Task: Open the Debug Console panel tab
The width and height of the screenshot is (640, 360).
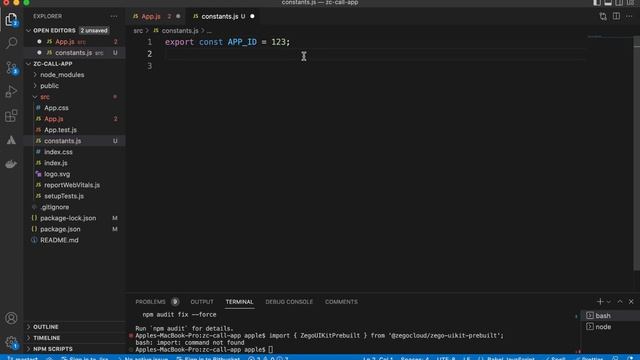Action: coord(289,302)
